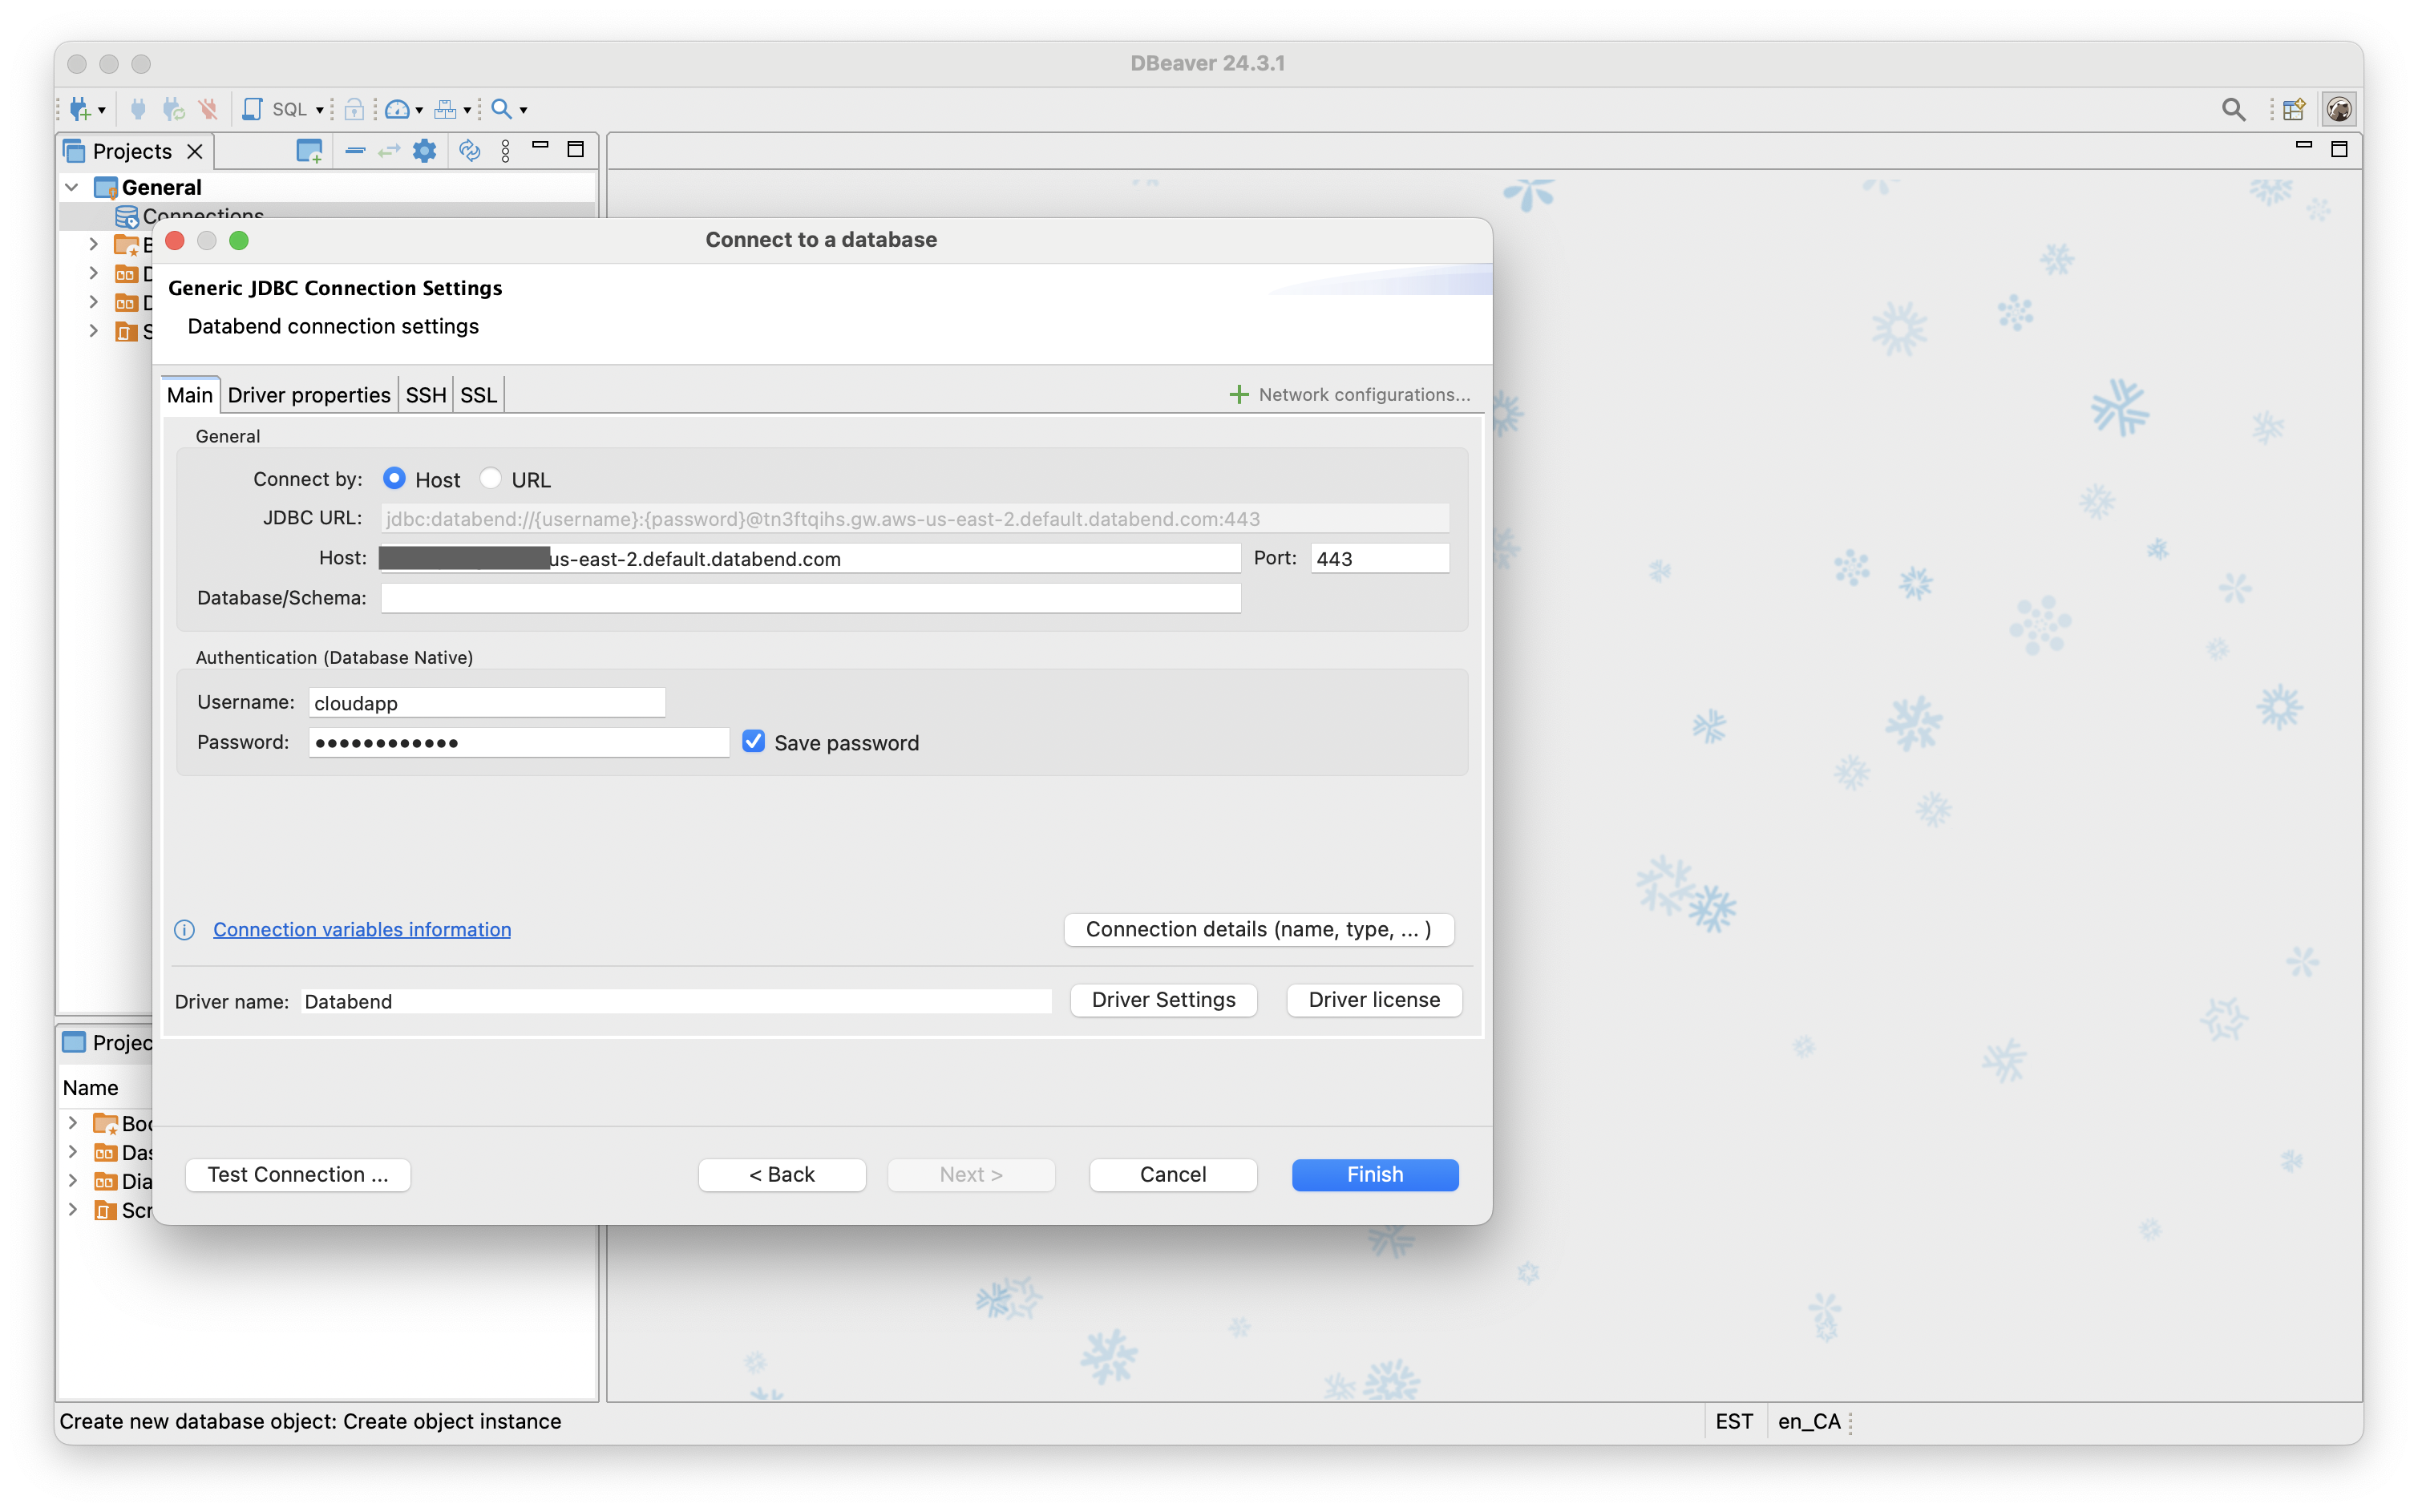
Task: Expand the Scr row in lower panel
Action: point(73,1210)
